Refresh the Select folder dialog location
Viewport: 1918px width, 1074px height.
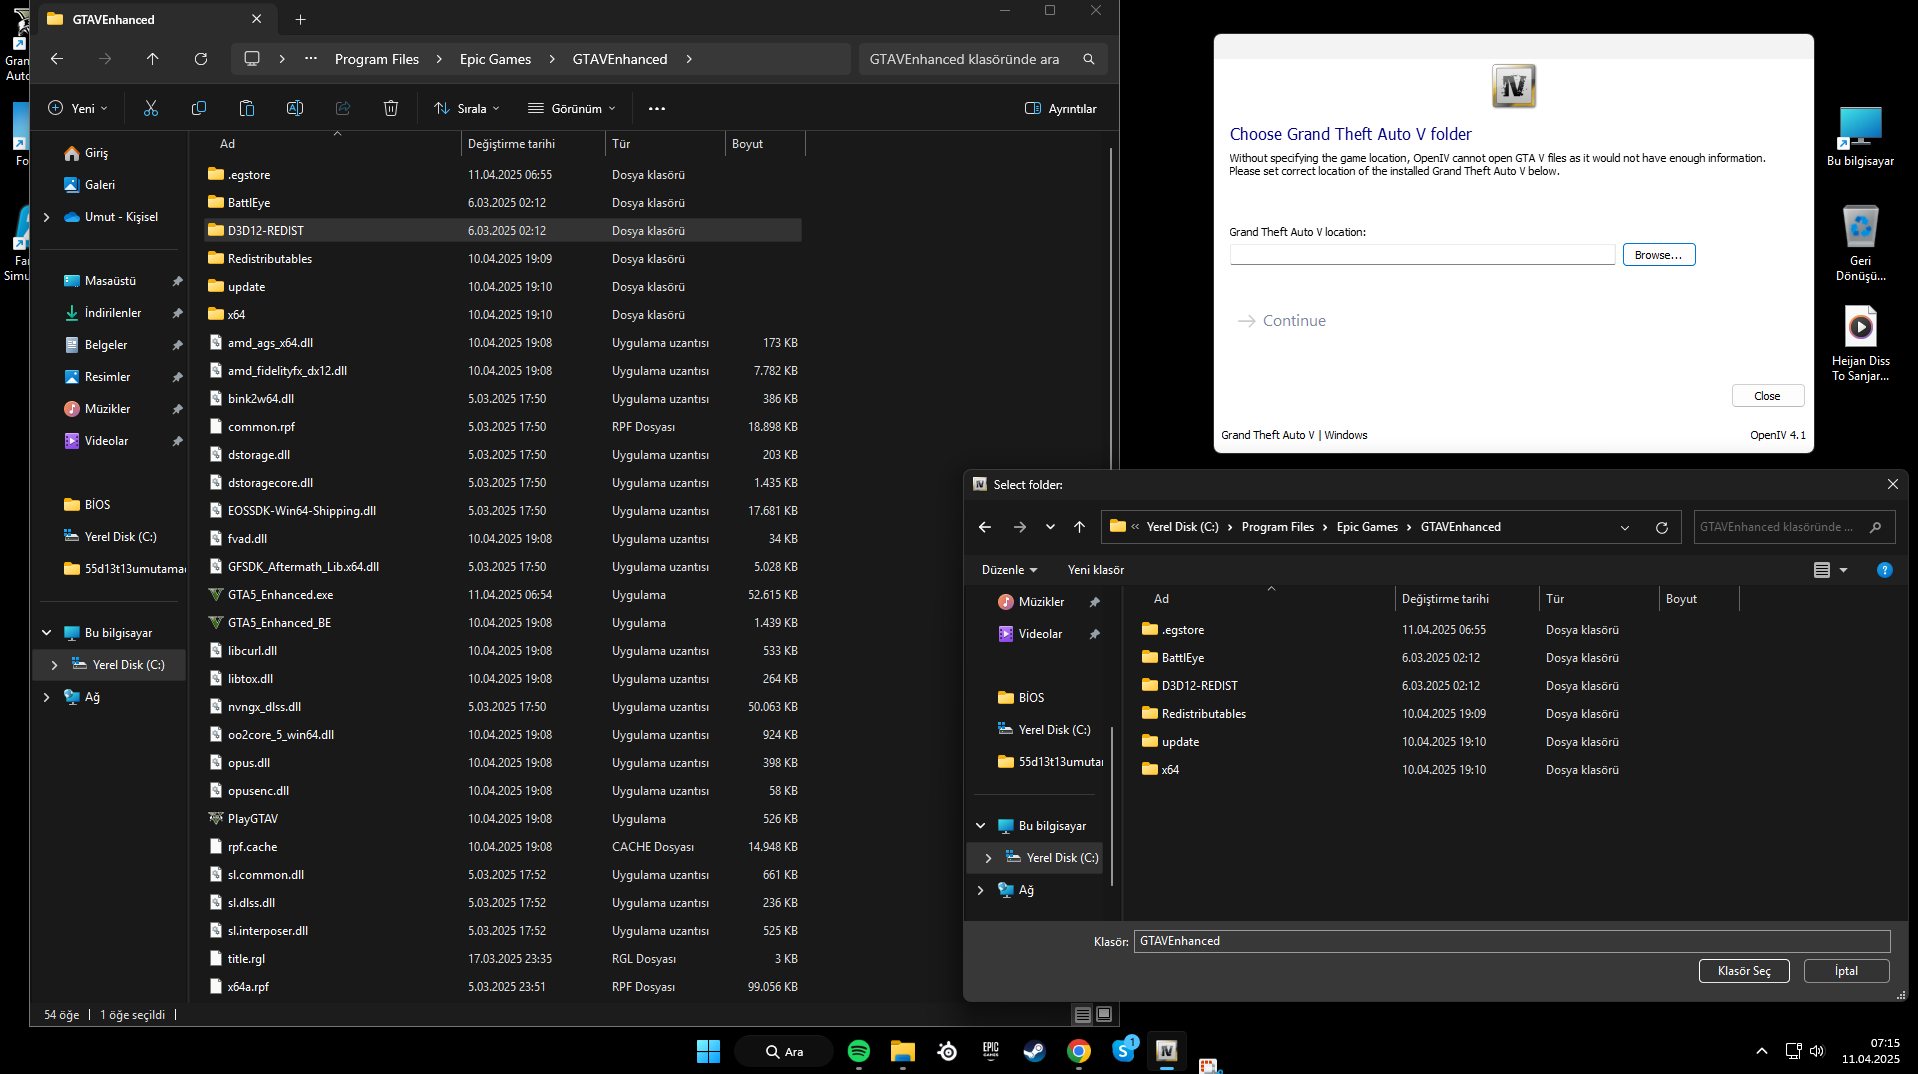point(1662,527)
